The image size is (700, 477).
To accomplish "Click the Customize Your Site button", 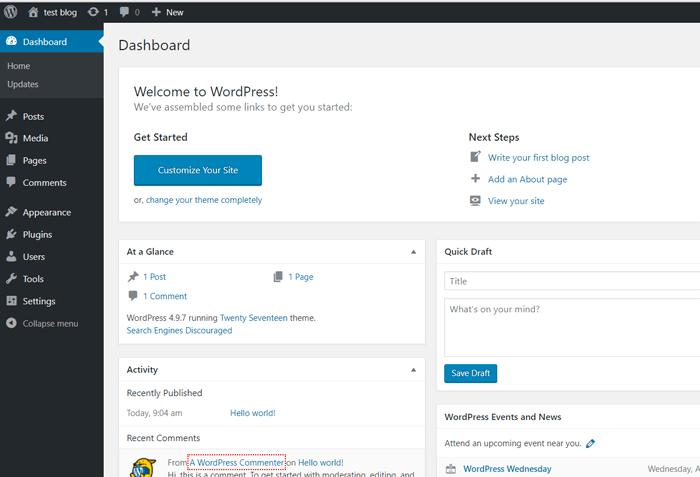I will pyautogui.click(x=198, y=170).
